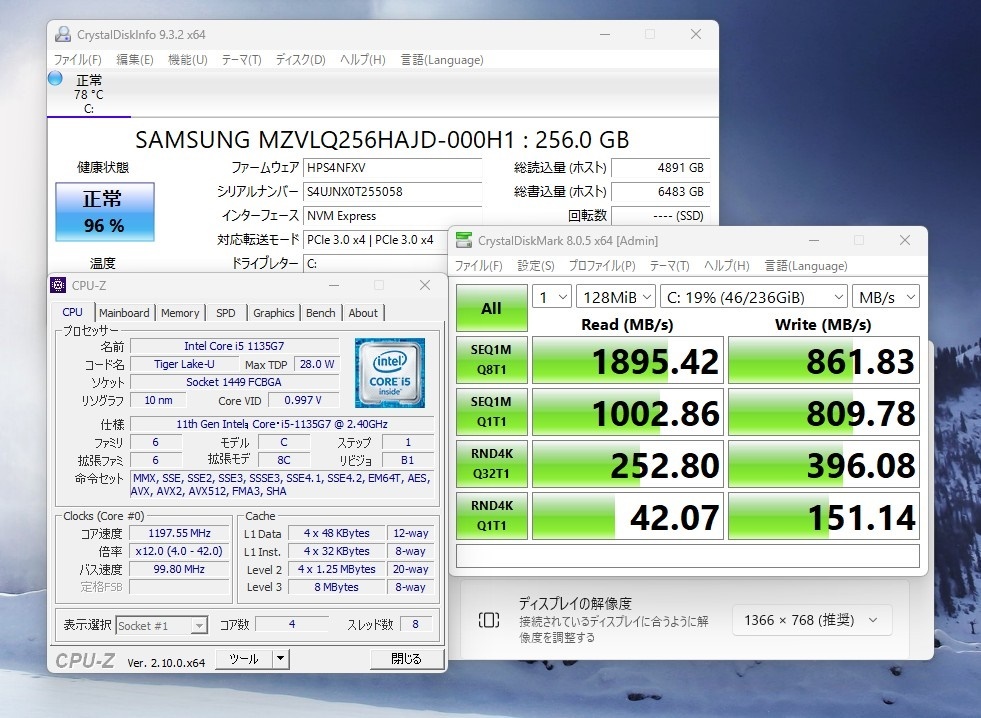Open the C: 19% drive selection dropdown

tap(754, 297)
